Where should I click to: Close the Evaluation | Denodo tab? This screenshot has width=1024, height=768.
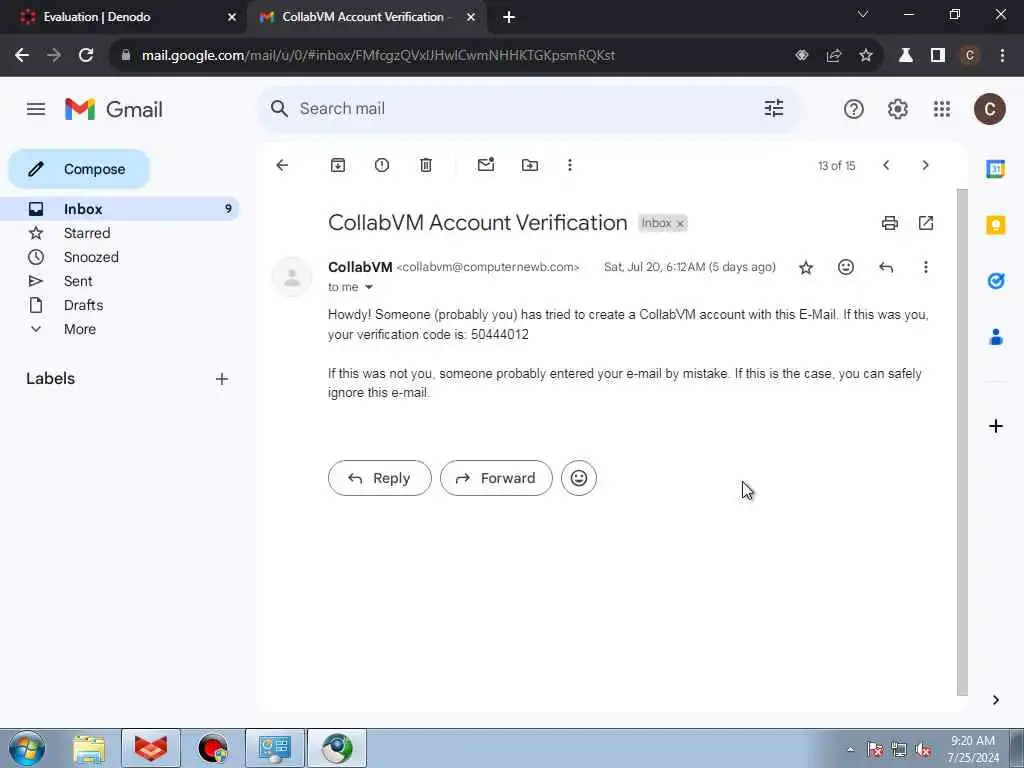[232, 18]
